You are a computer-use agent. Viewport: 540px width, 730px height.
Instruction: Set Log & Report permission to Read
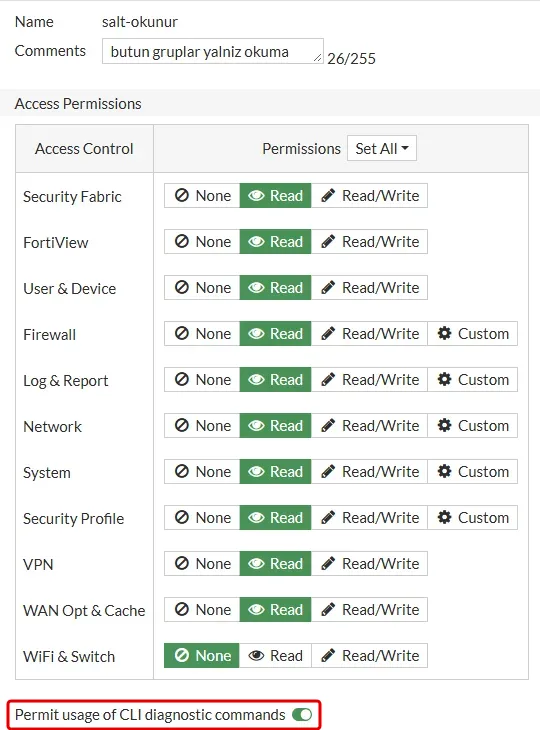tap(276, 379)
